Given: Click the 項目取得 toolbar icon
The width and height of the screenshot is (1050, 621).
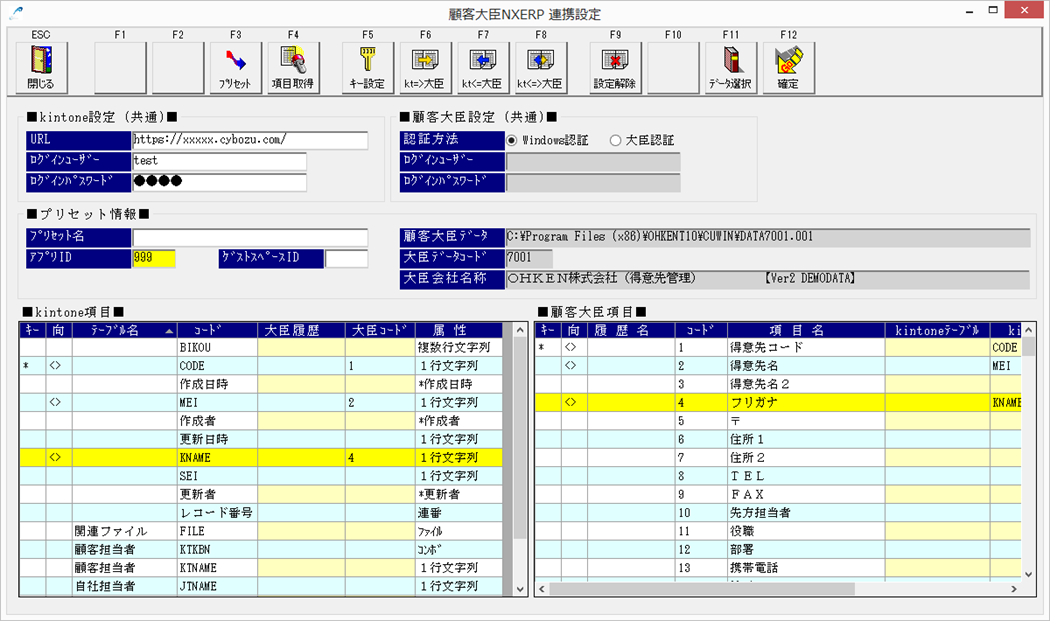Looking at the screenshot, I should [293, 67].
